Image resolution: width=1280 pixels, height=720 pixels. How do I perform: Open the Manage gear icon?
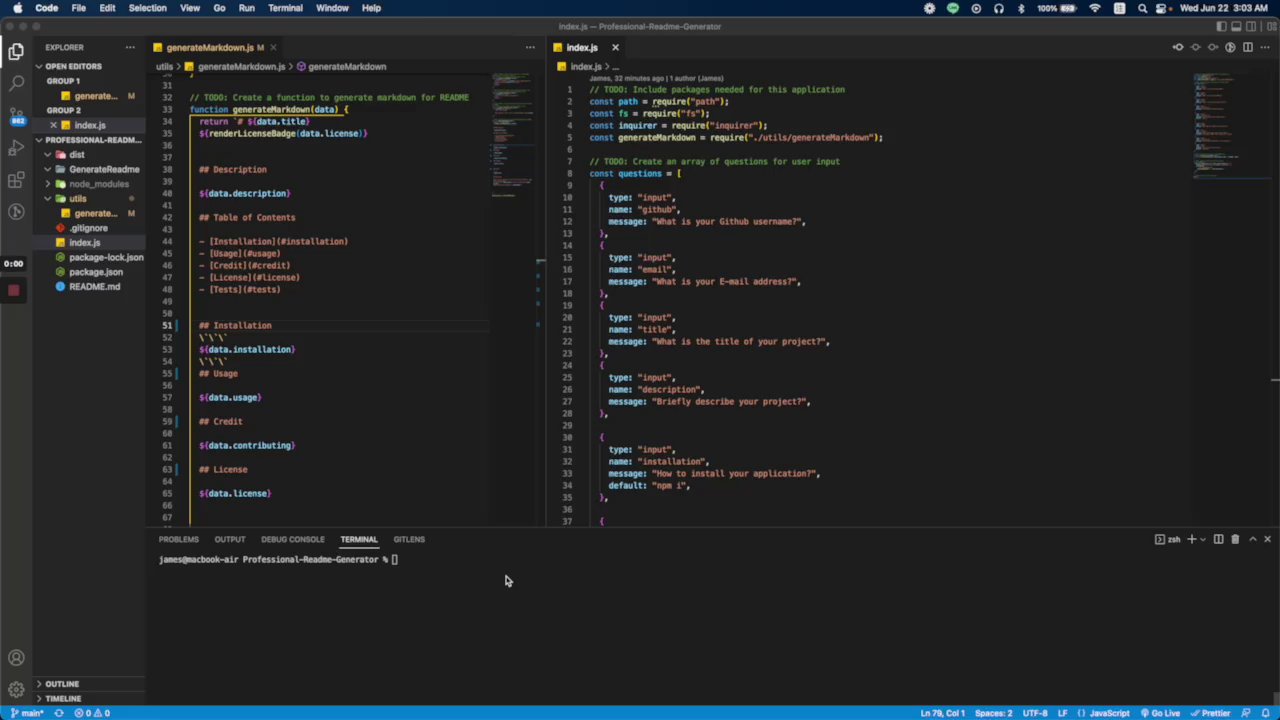coord(16,690)
